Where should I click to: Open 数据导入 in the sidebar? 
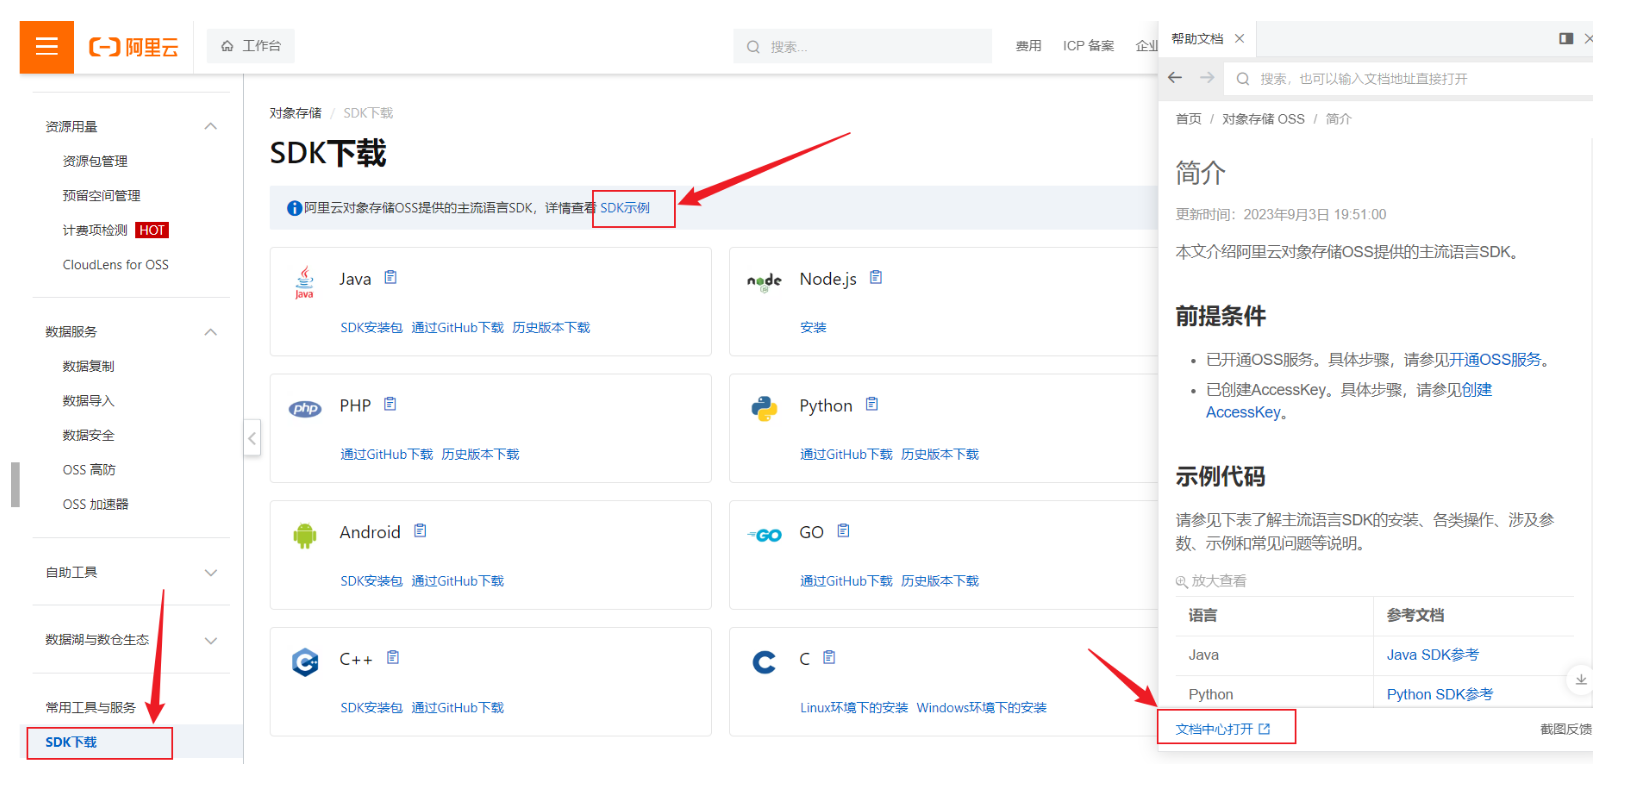coord(89,401)
